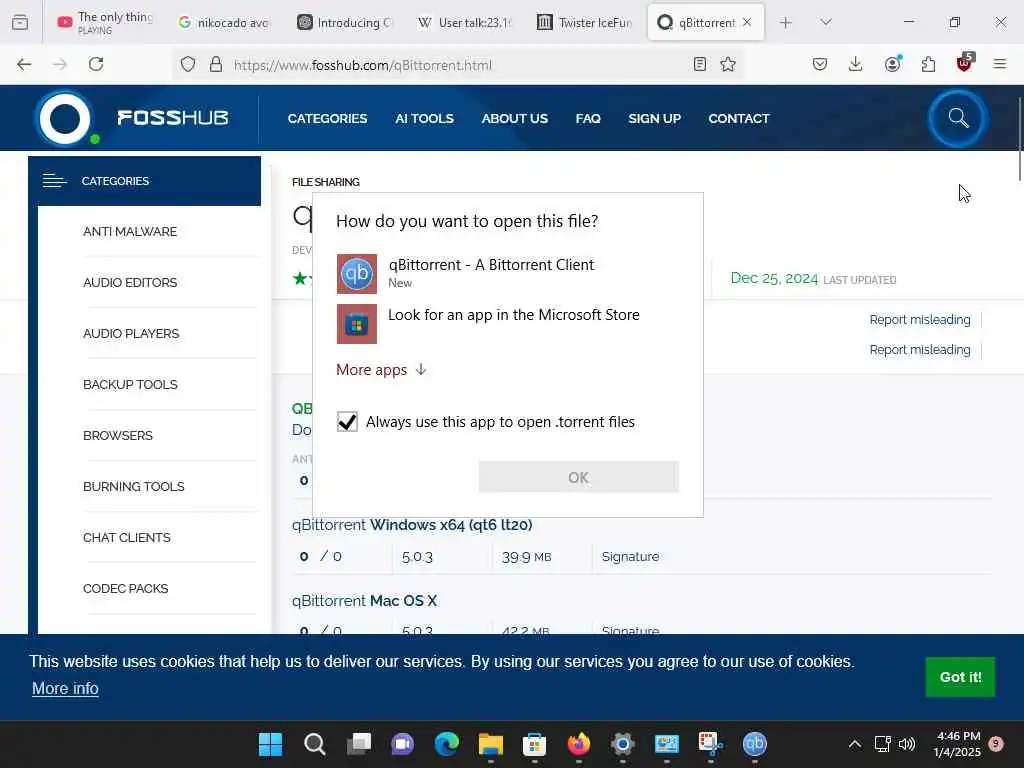Open More info cookie link
The width and height of the screenshot is (1024, 768).
tap(65, 688)
